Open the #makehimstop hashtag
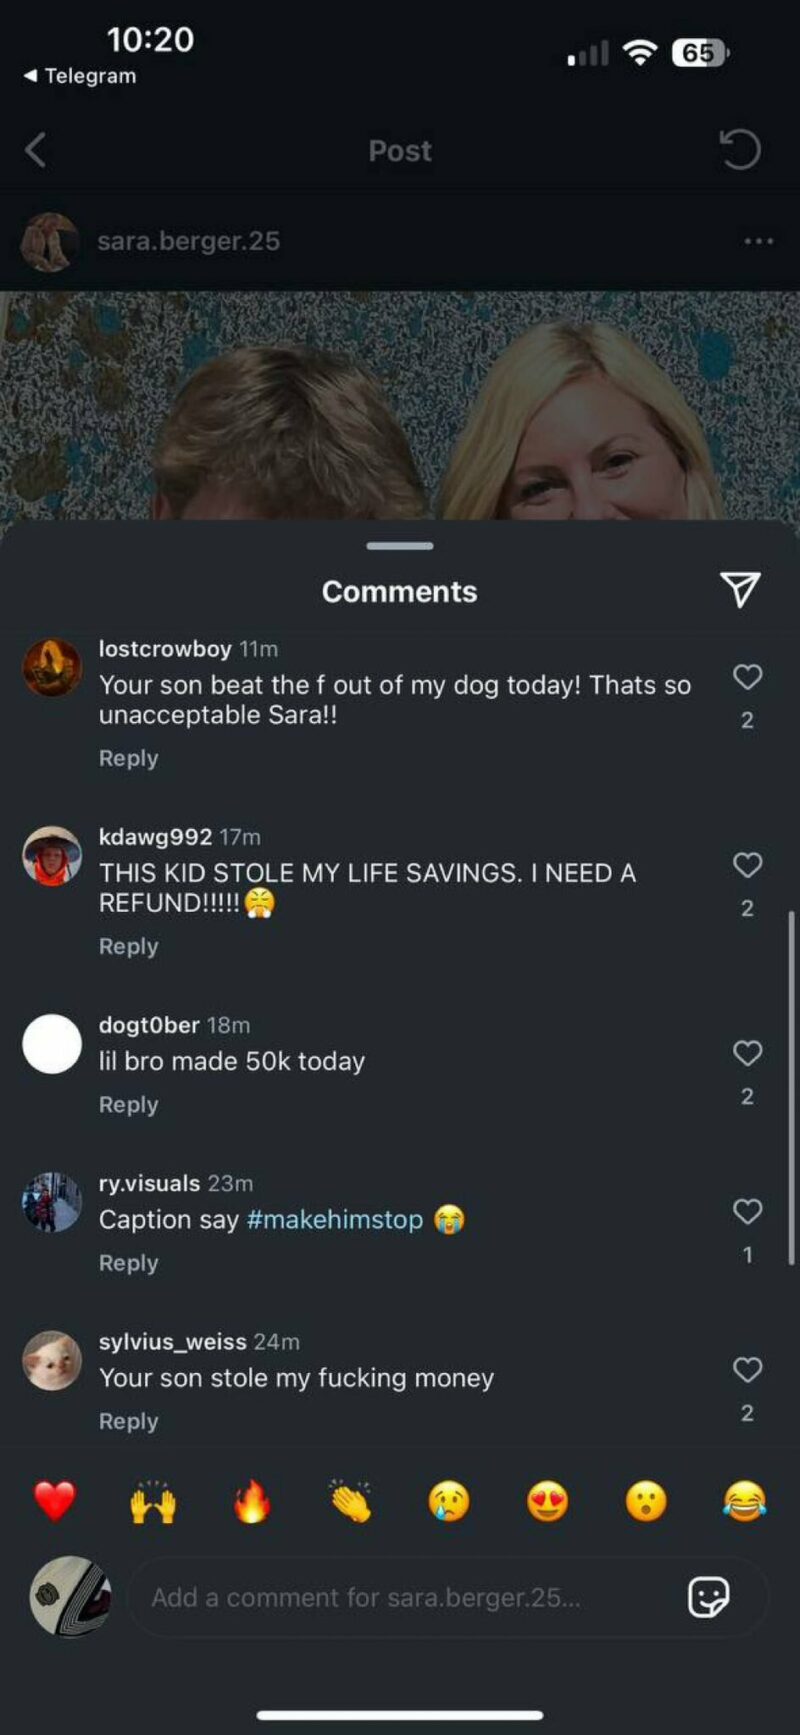 335,1220
